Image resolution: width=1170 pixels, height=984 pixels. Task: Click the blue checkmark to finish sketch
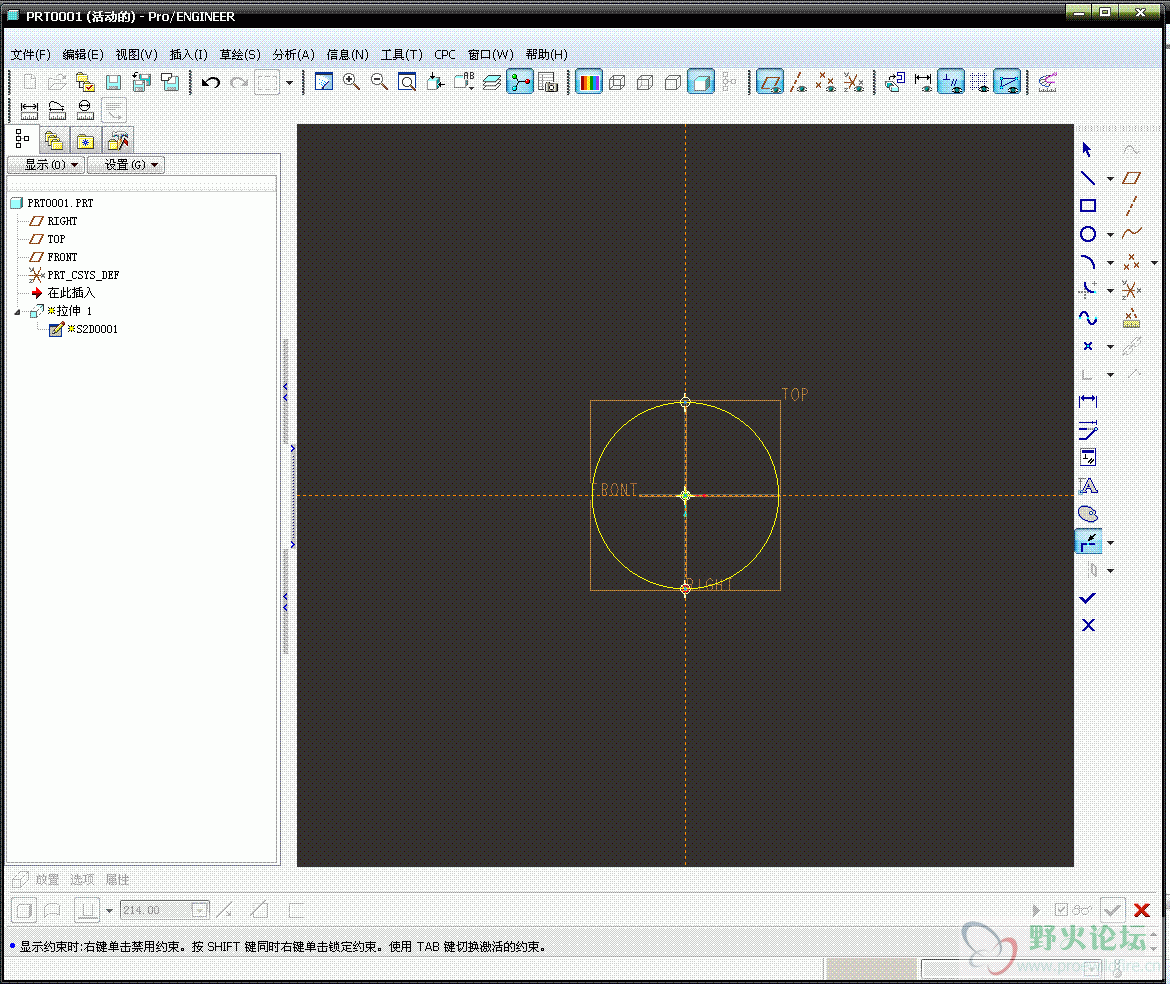(1088, 598)
